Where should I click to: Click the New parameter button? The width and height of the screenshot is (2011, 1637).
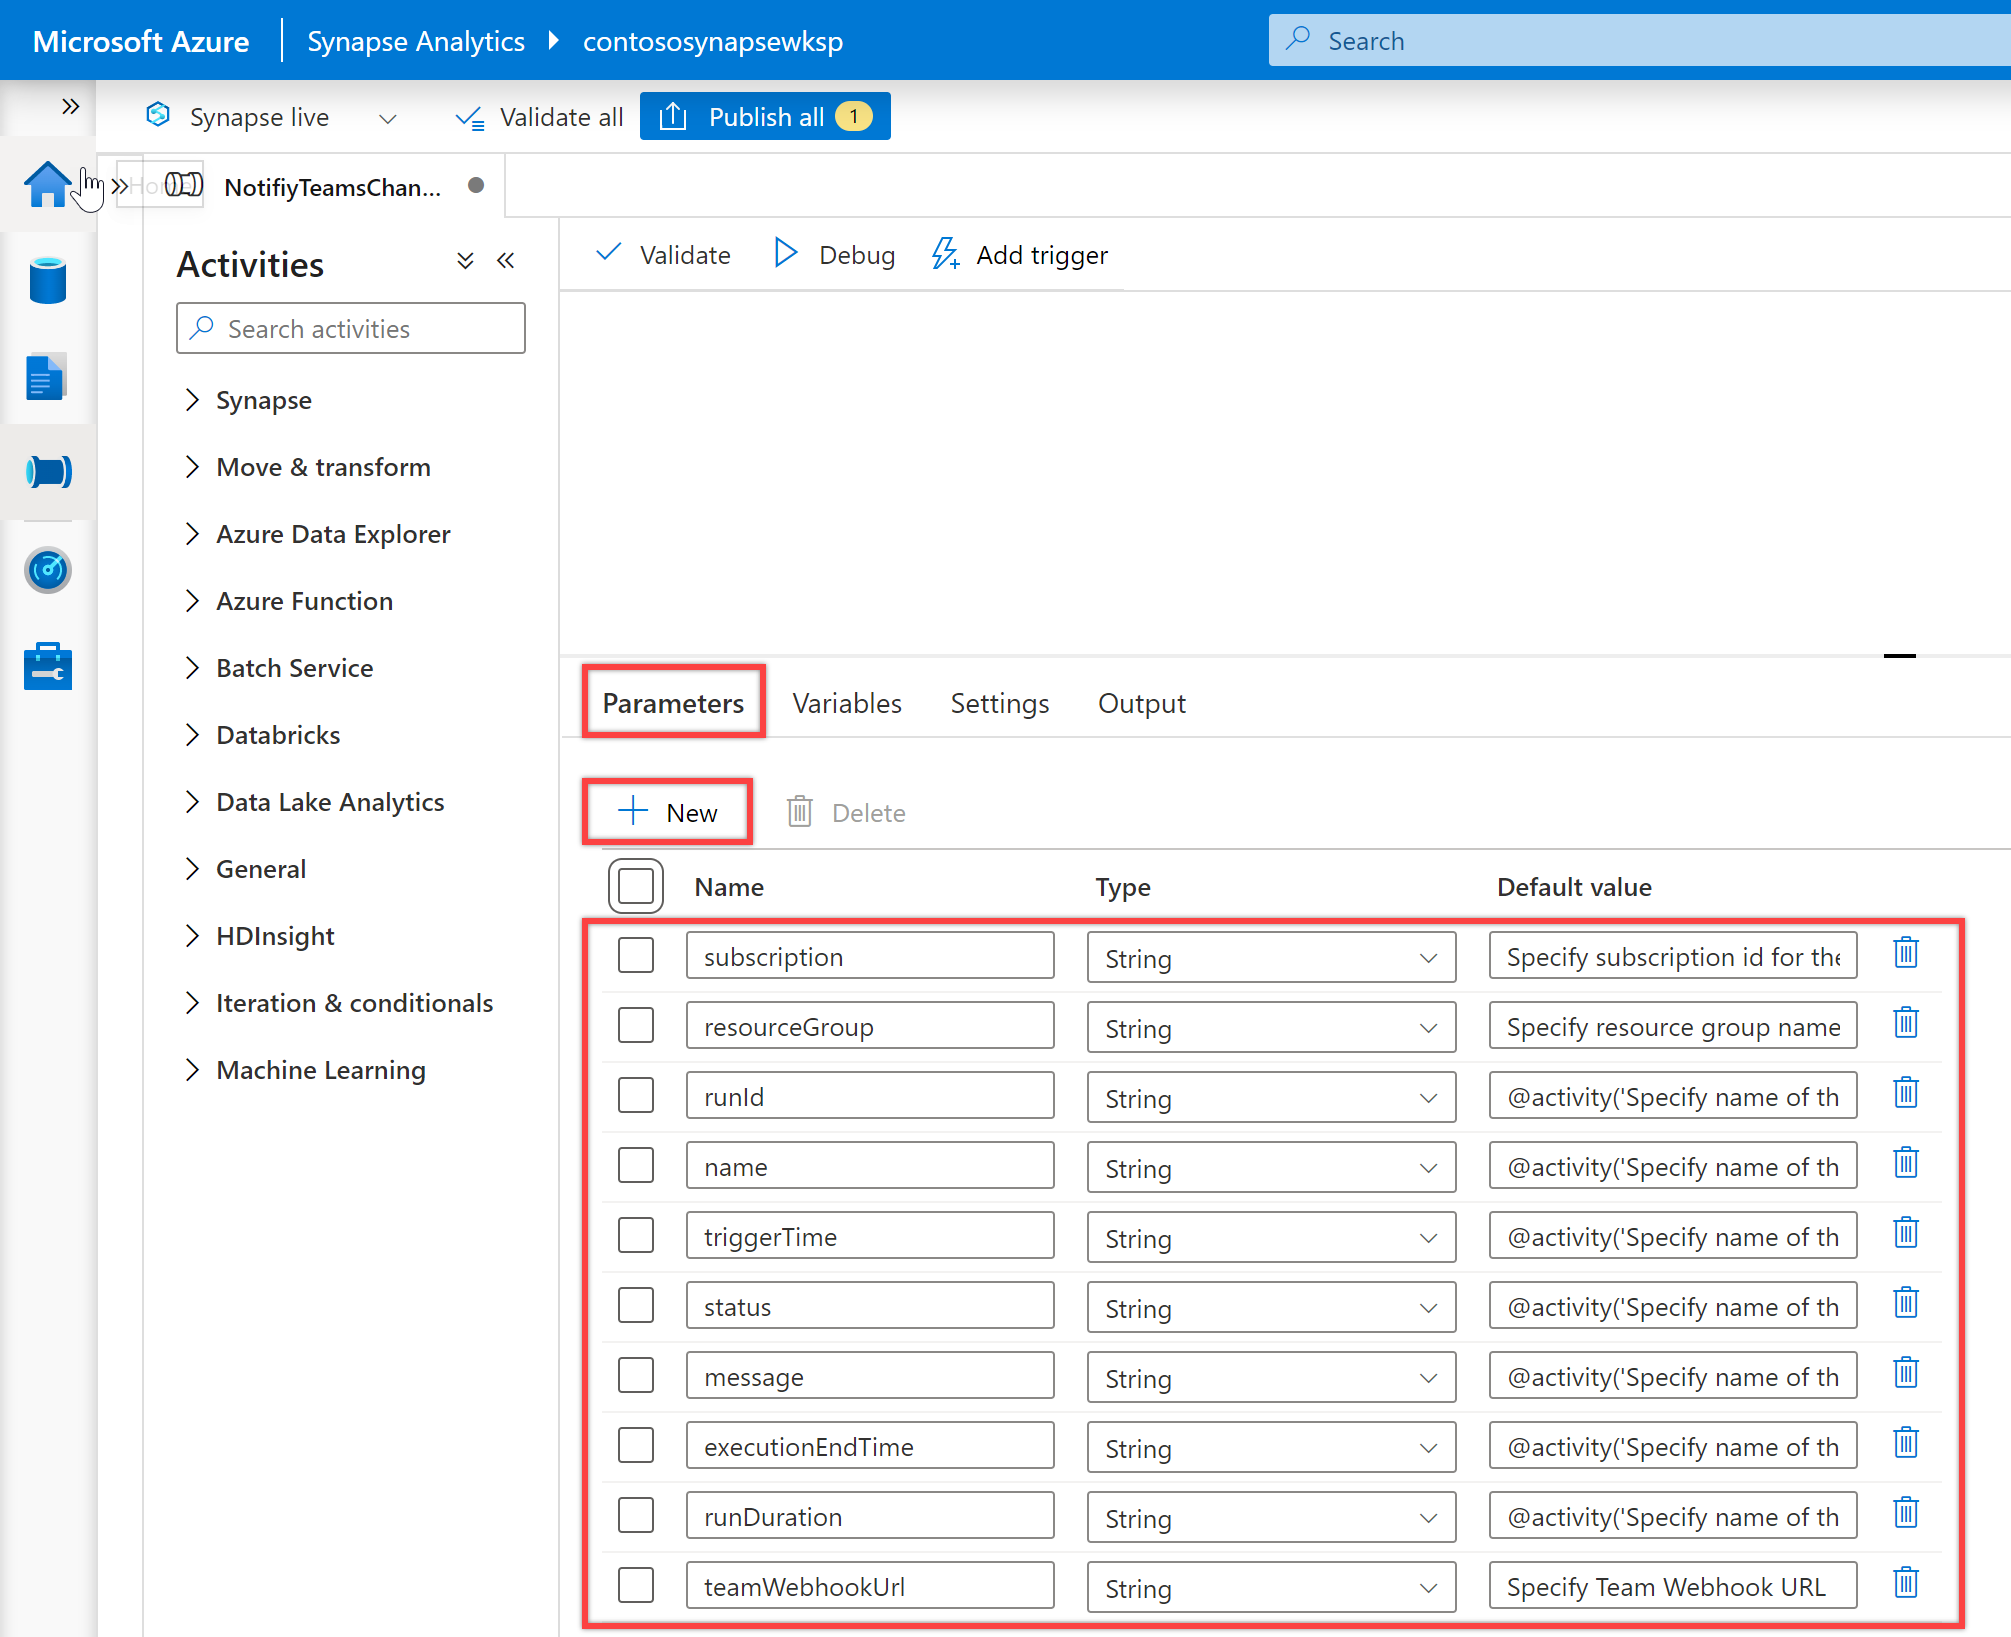(x=668, y=812)
